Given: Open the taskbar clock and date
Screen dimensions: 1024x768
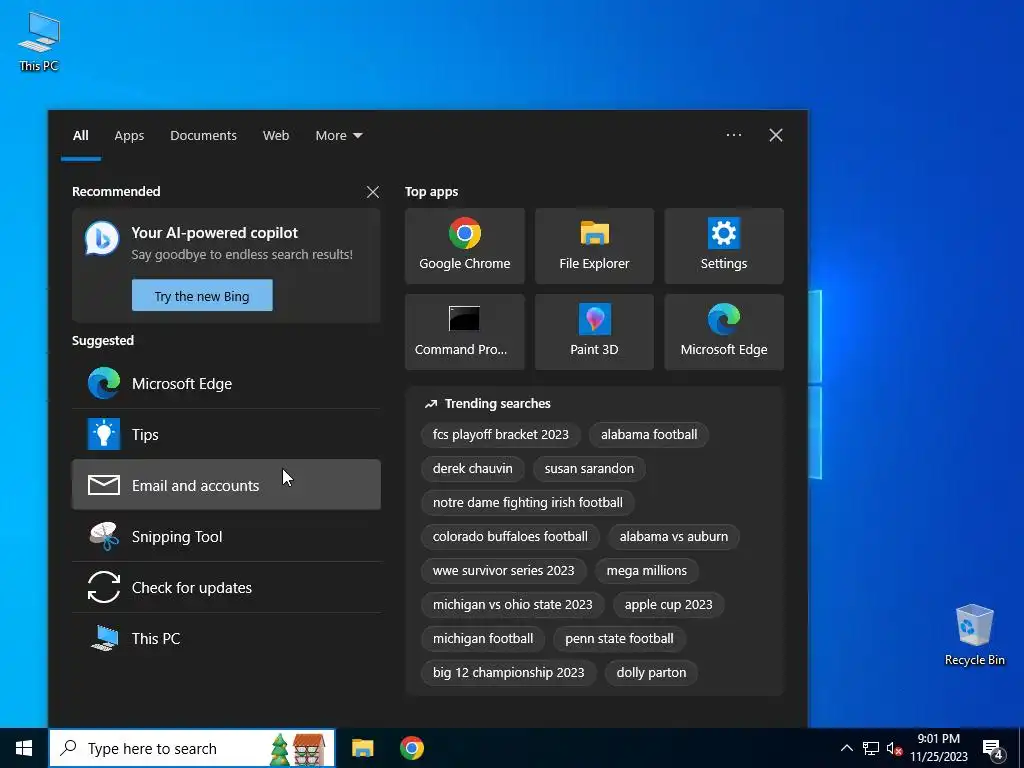Looking at the screenshot, I should coord(938,748).
